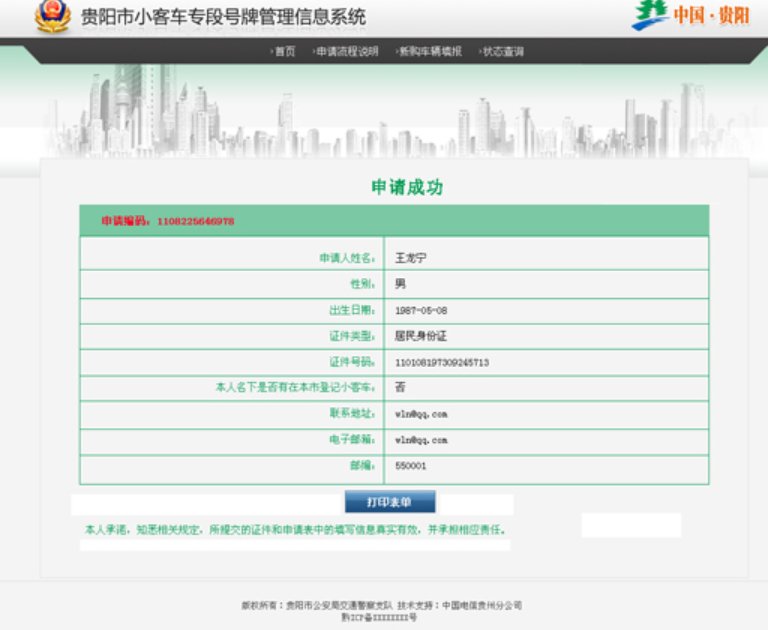Select ID type 居民身份证
This screenshot has height=630, width=768.
click(421, 336)
